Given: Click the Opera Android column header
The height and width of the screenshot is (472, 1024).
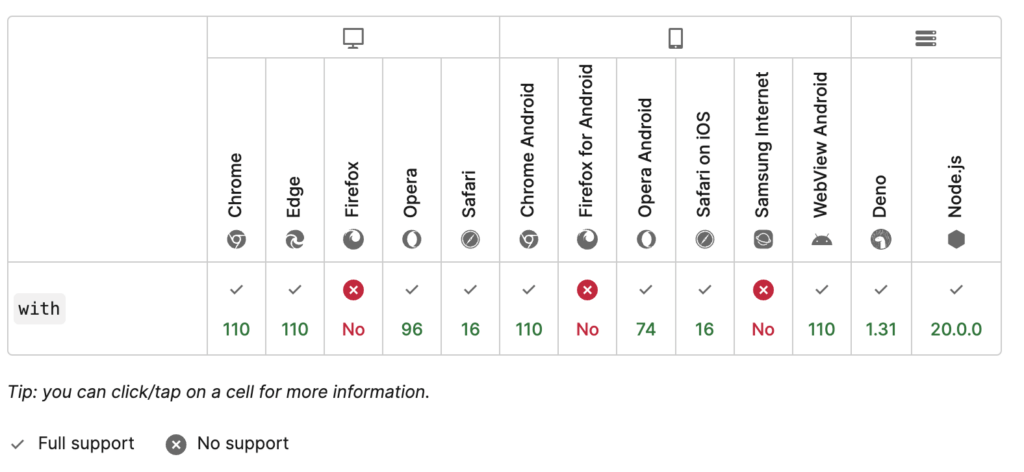Looking at the screenshot, I should click(x=646, y=160).
